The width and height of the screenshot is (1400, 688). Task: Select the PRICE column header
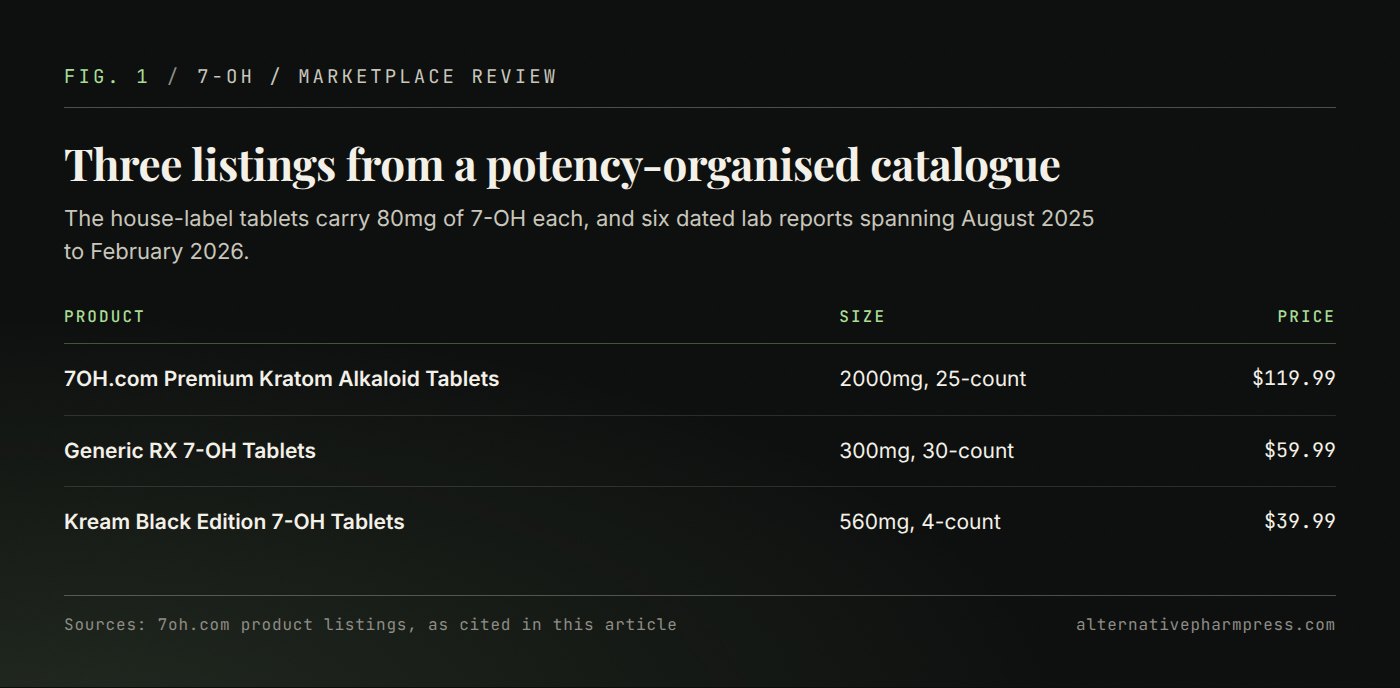[x=1306, y=316]
